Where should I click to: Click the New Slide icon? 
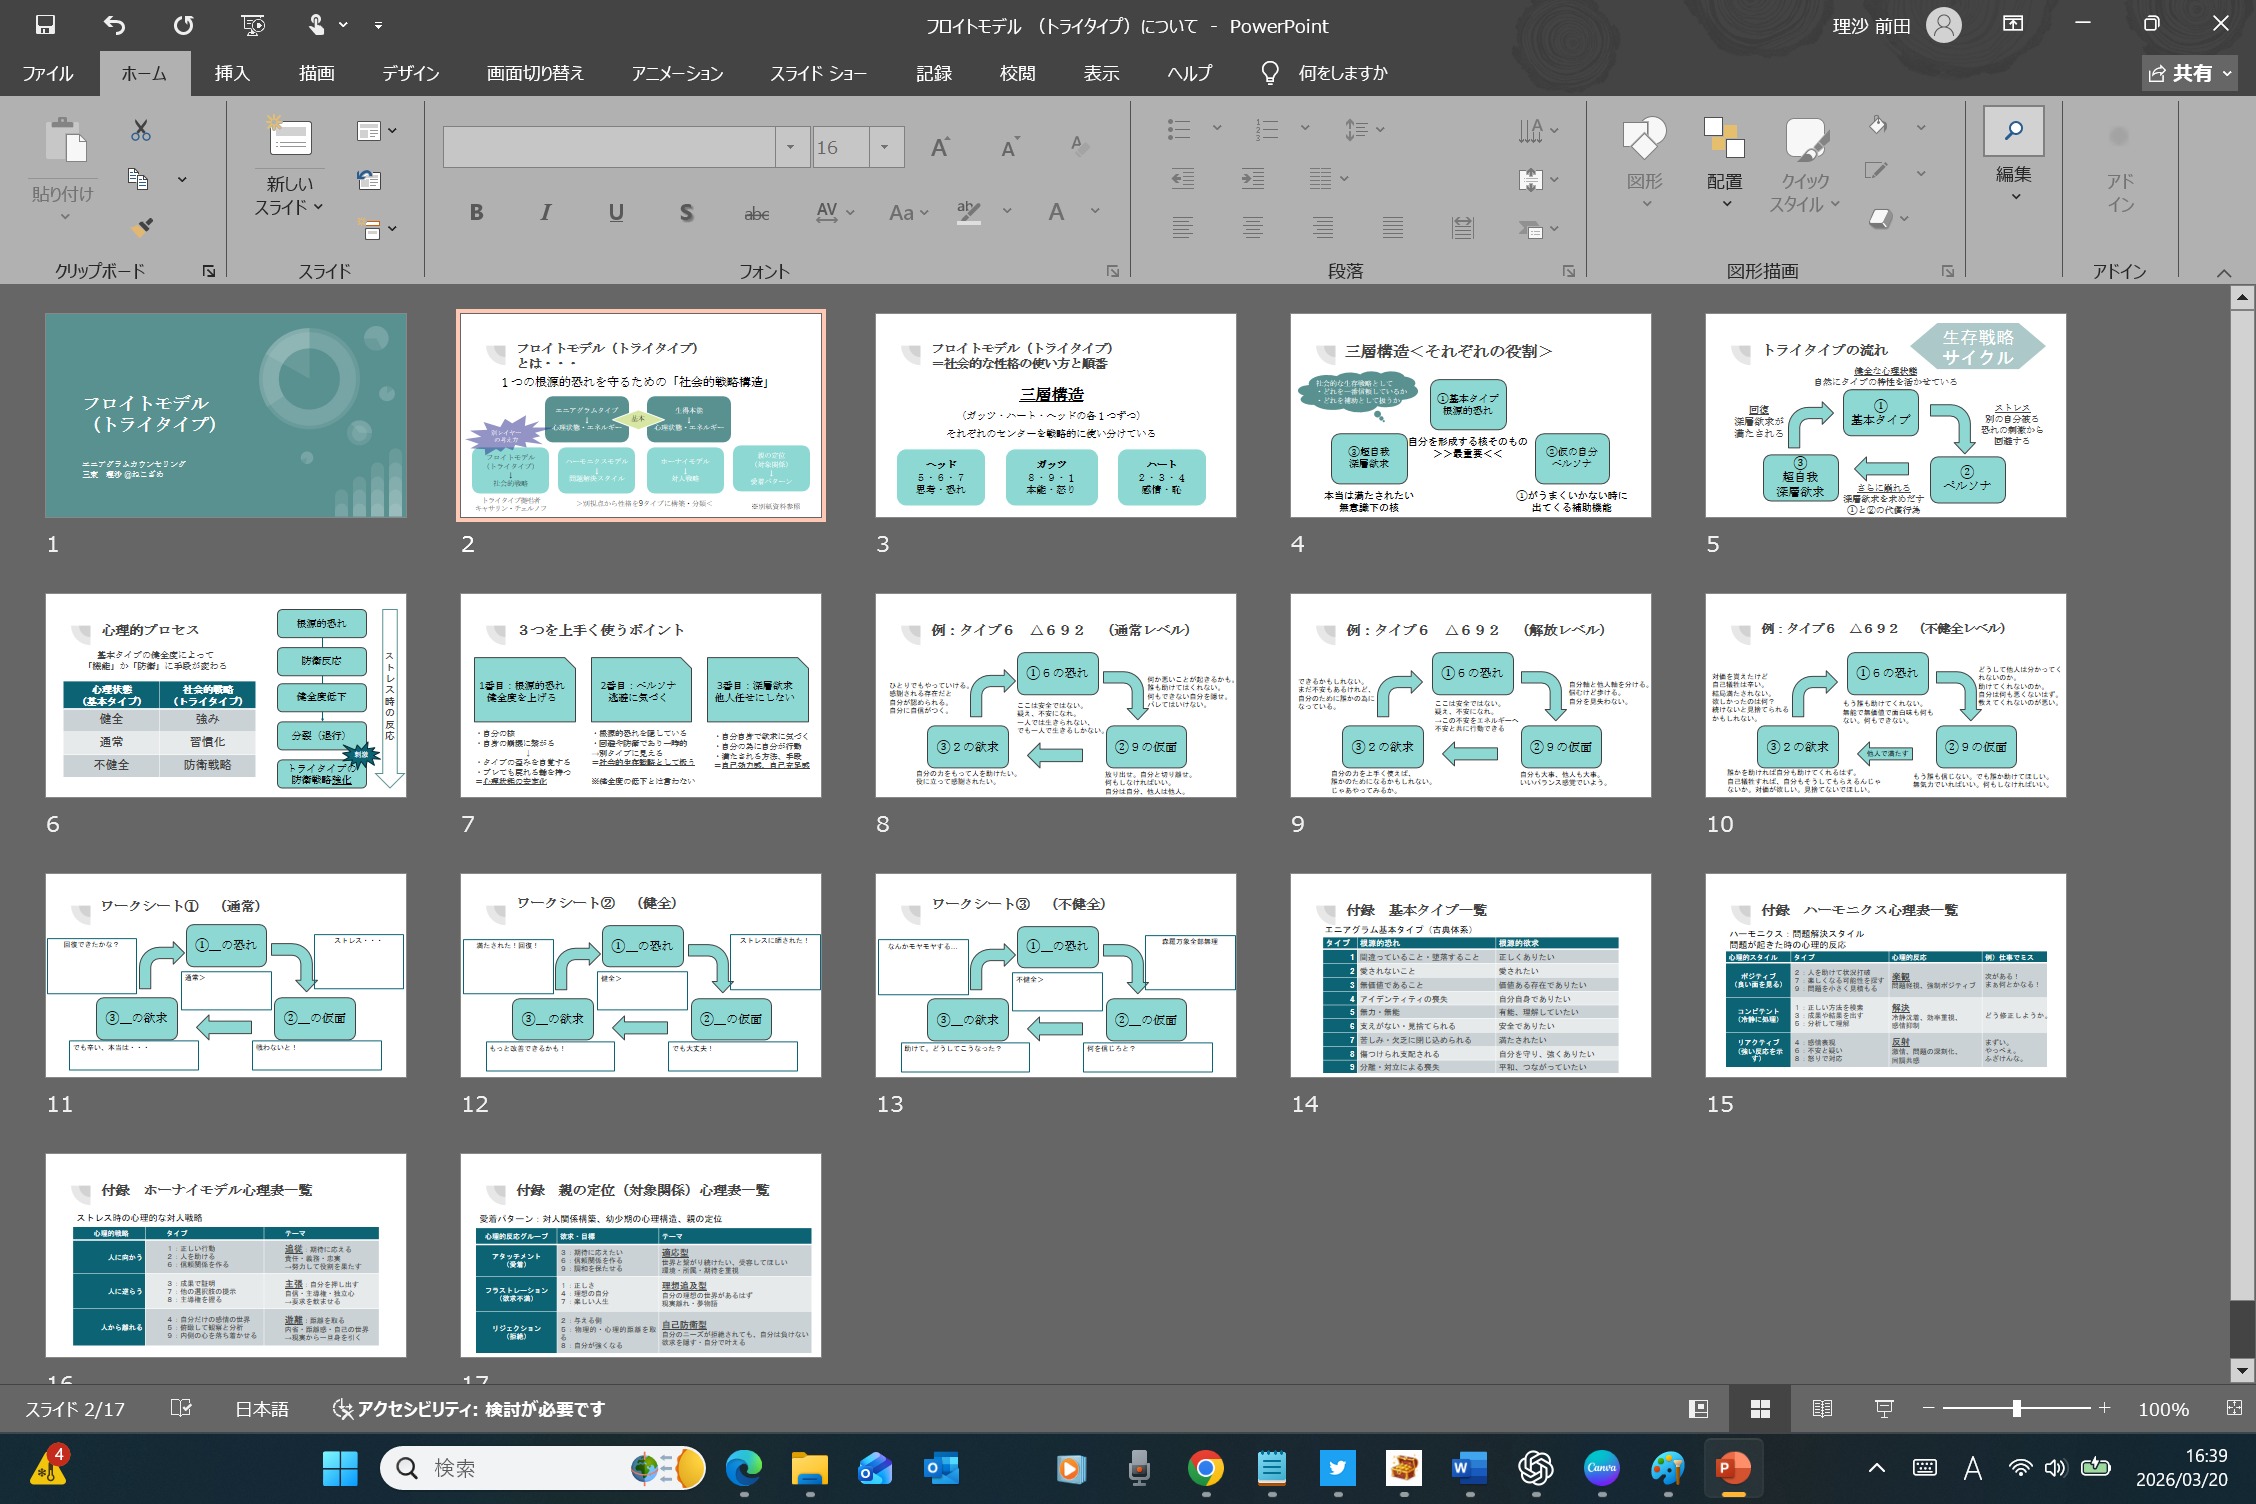[290, 139]
